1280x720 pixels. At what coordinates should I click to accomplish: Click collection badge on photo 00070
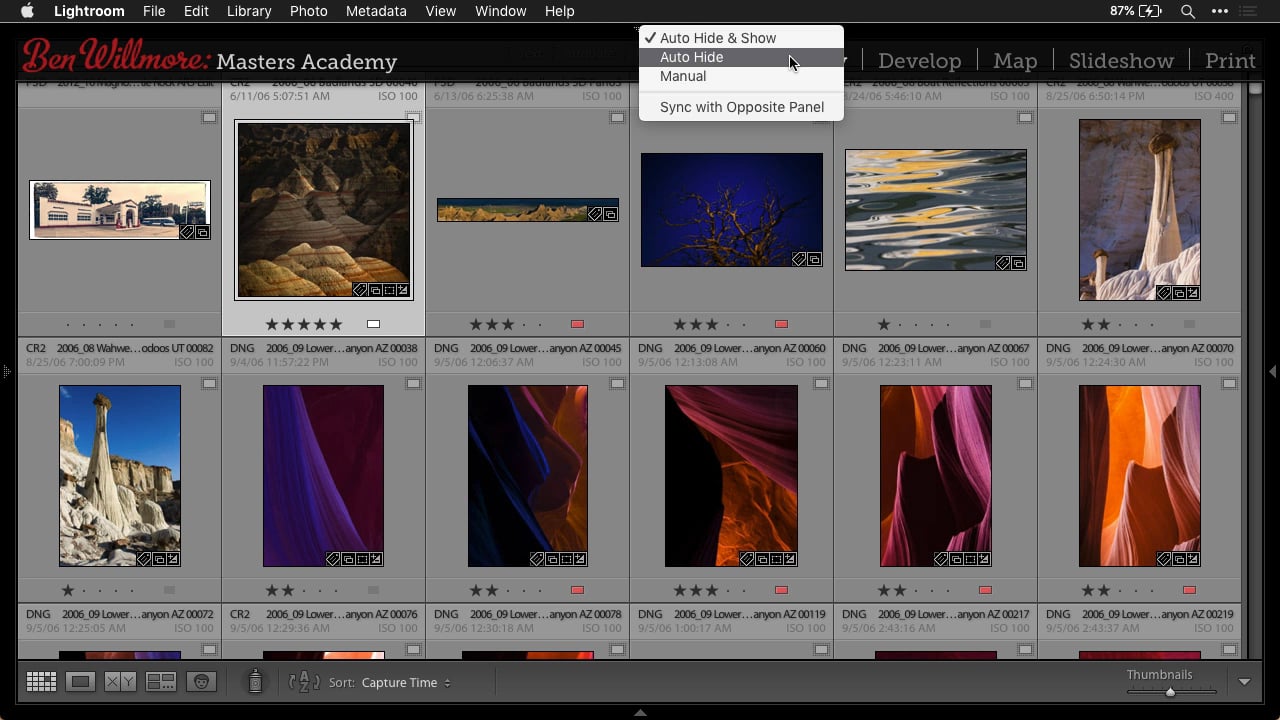[x=1177, y=559]
